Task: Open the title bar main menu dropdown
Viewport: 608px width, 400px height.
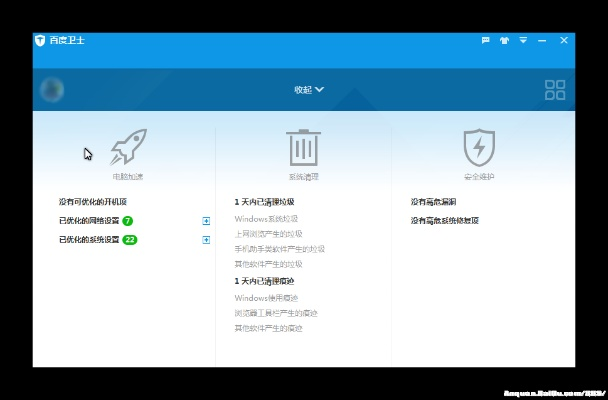Action: click(522, 41)
